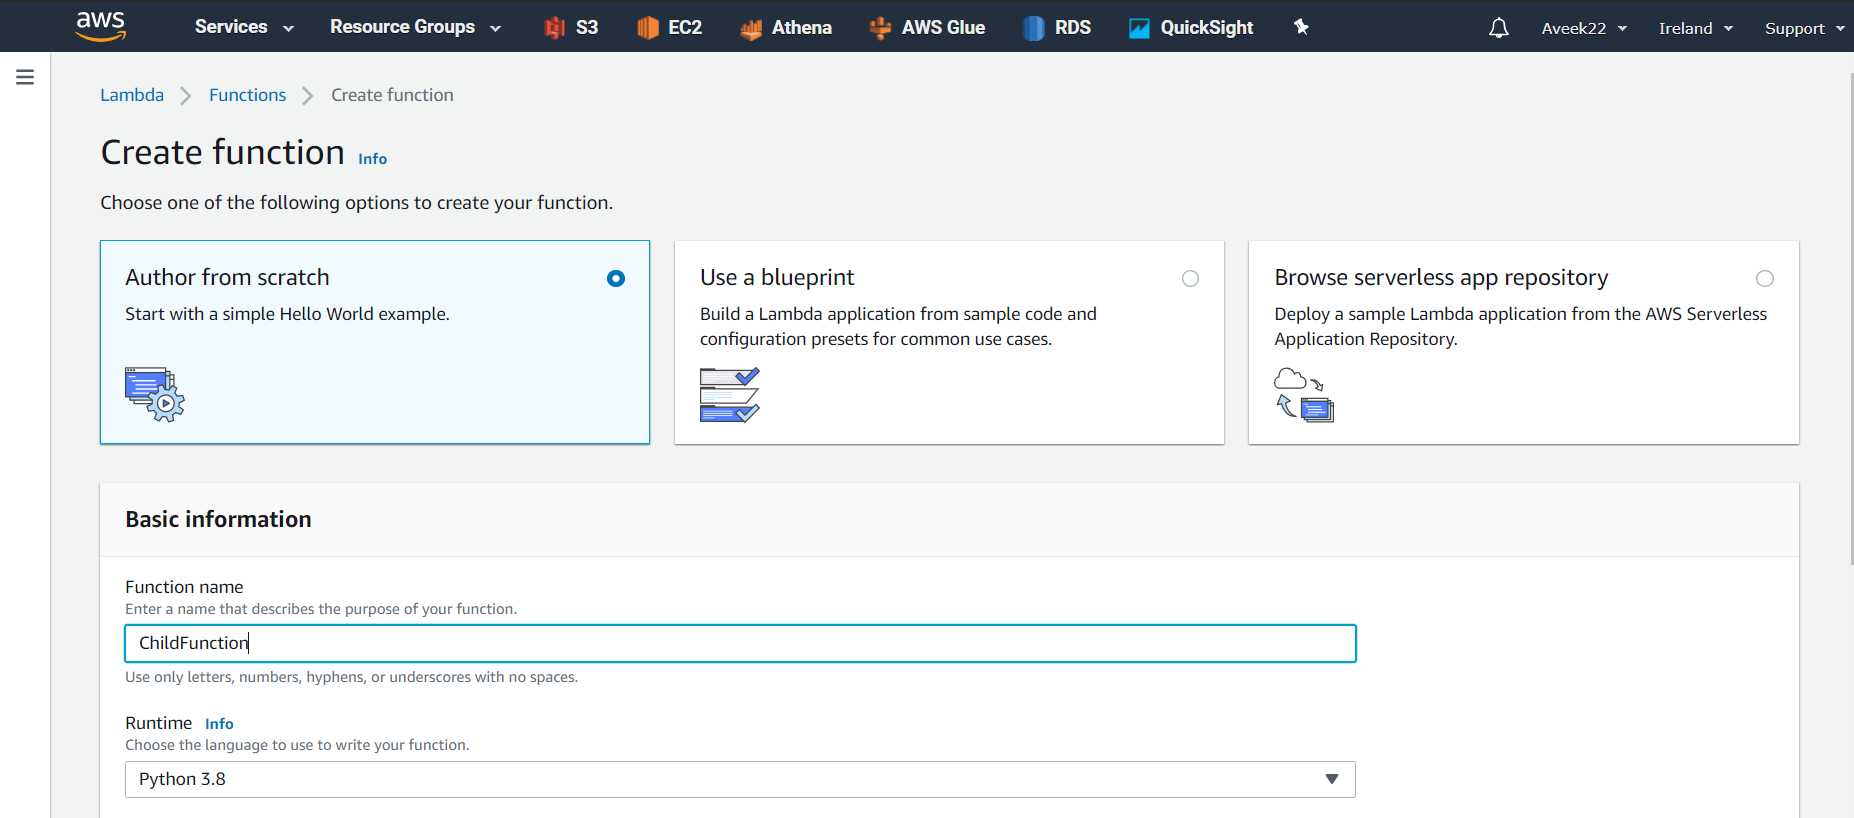1854x818 pixels.
Task: Open the AWS Glue shortcut icon
Action: click(x=880, y=28)
